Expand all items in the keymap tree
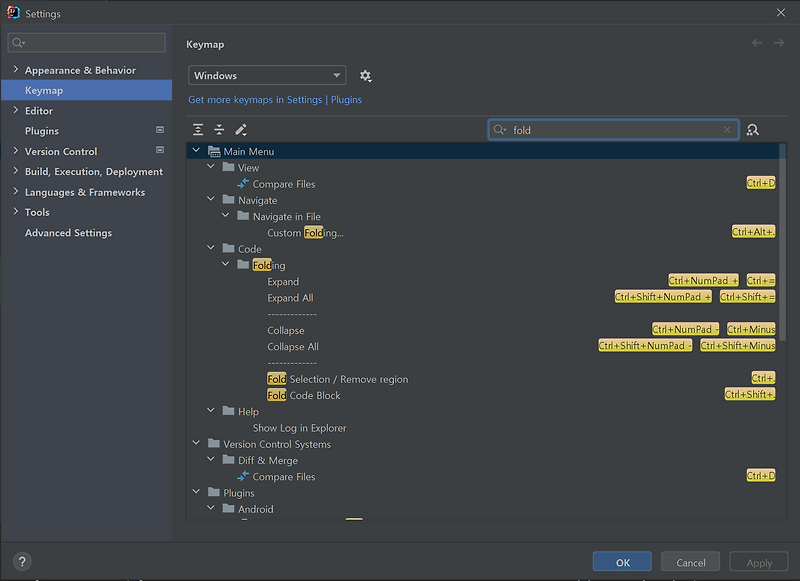The height and width of the screenshot is (581, 800). (x=197, y=129)
